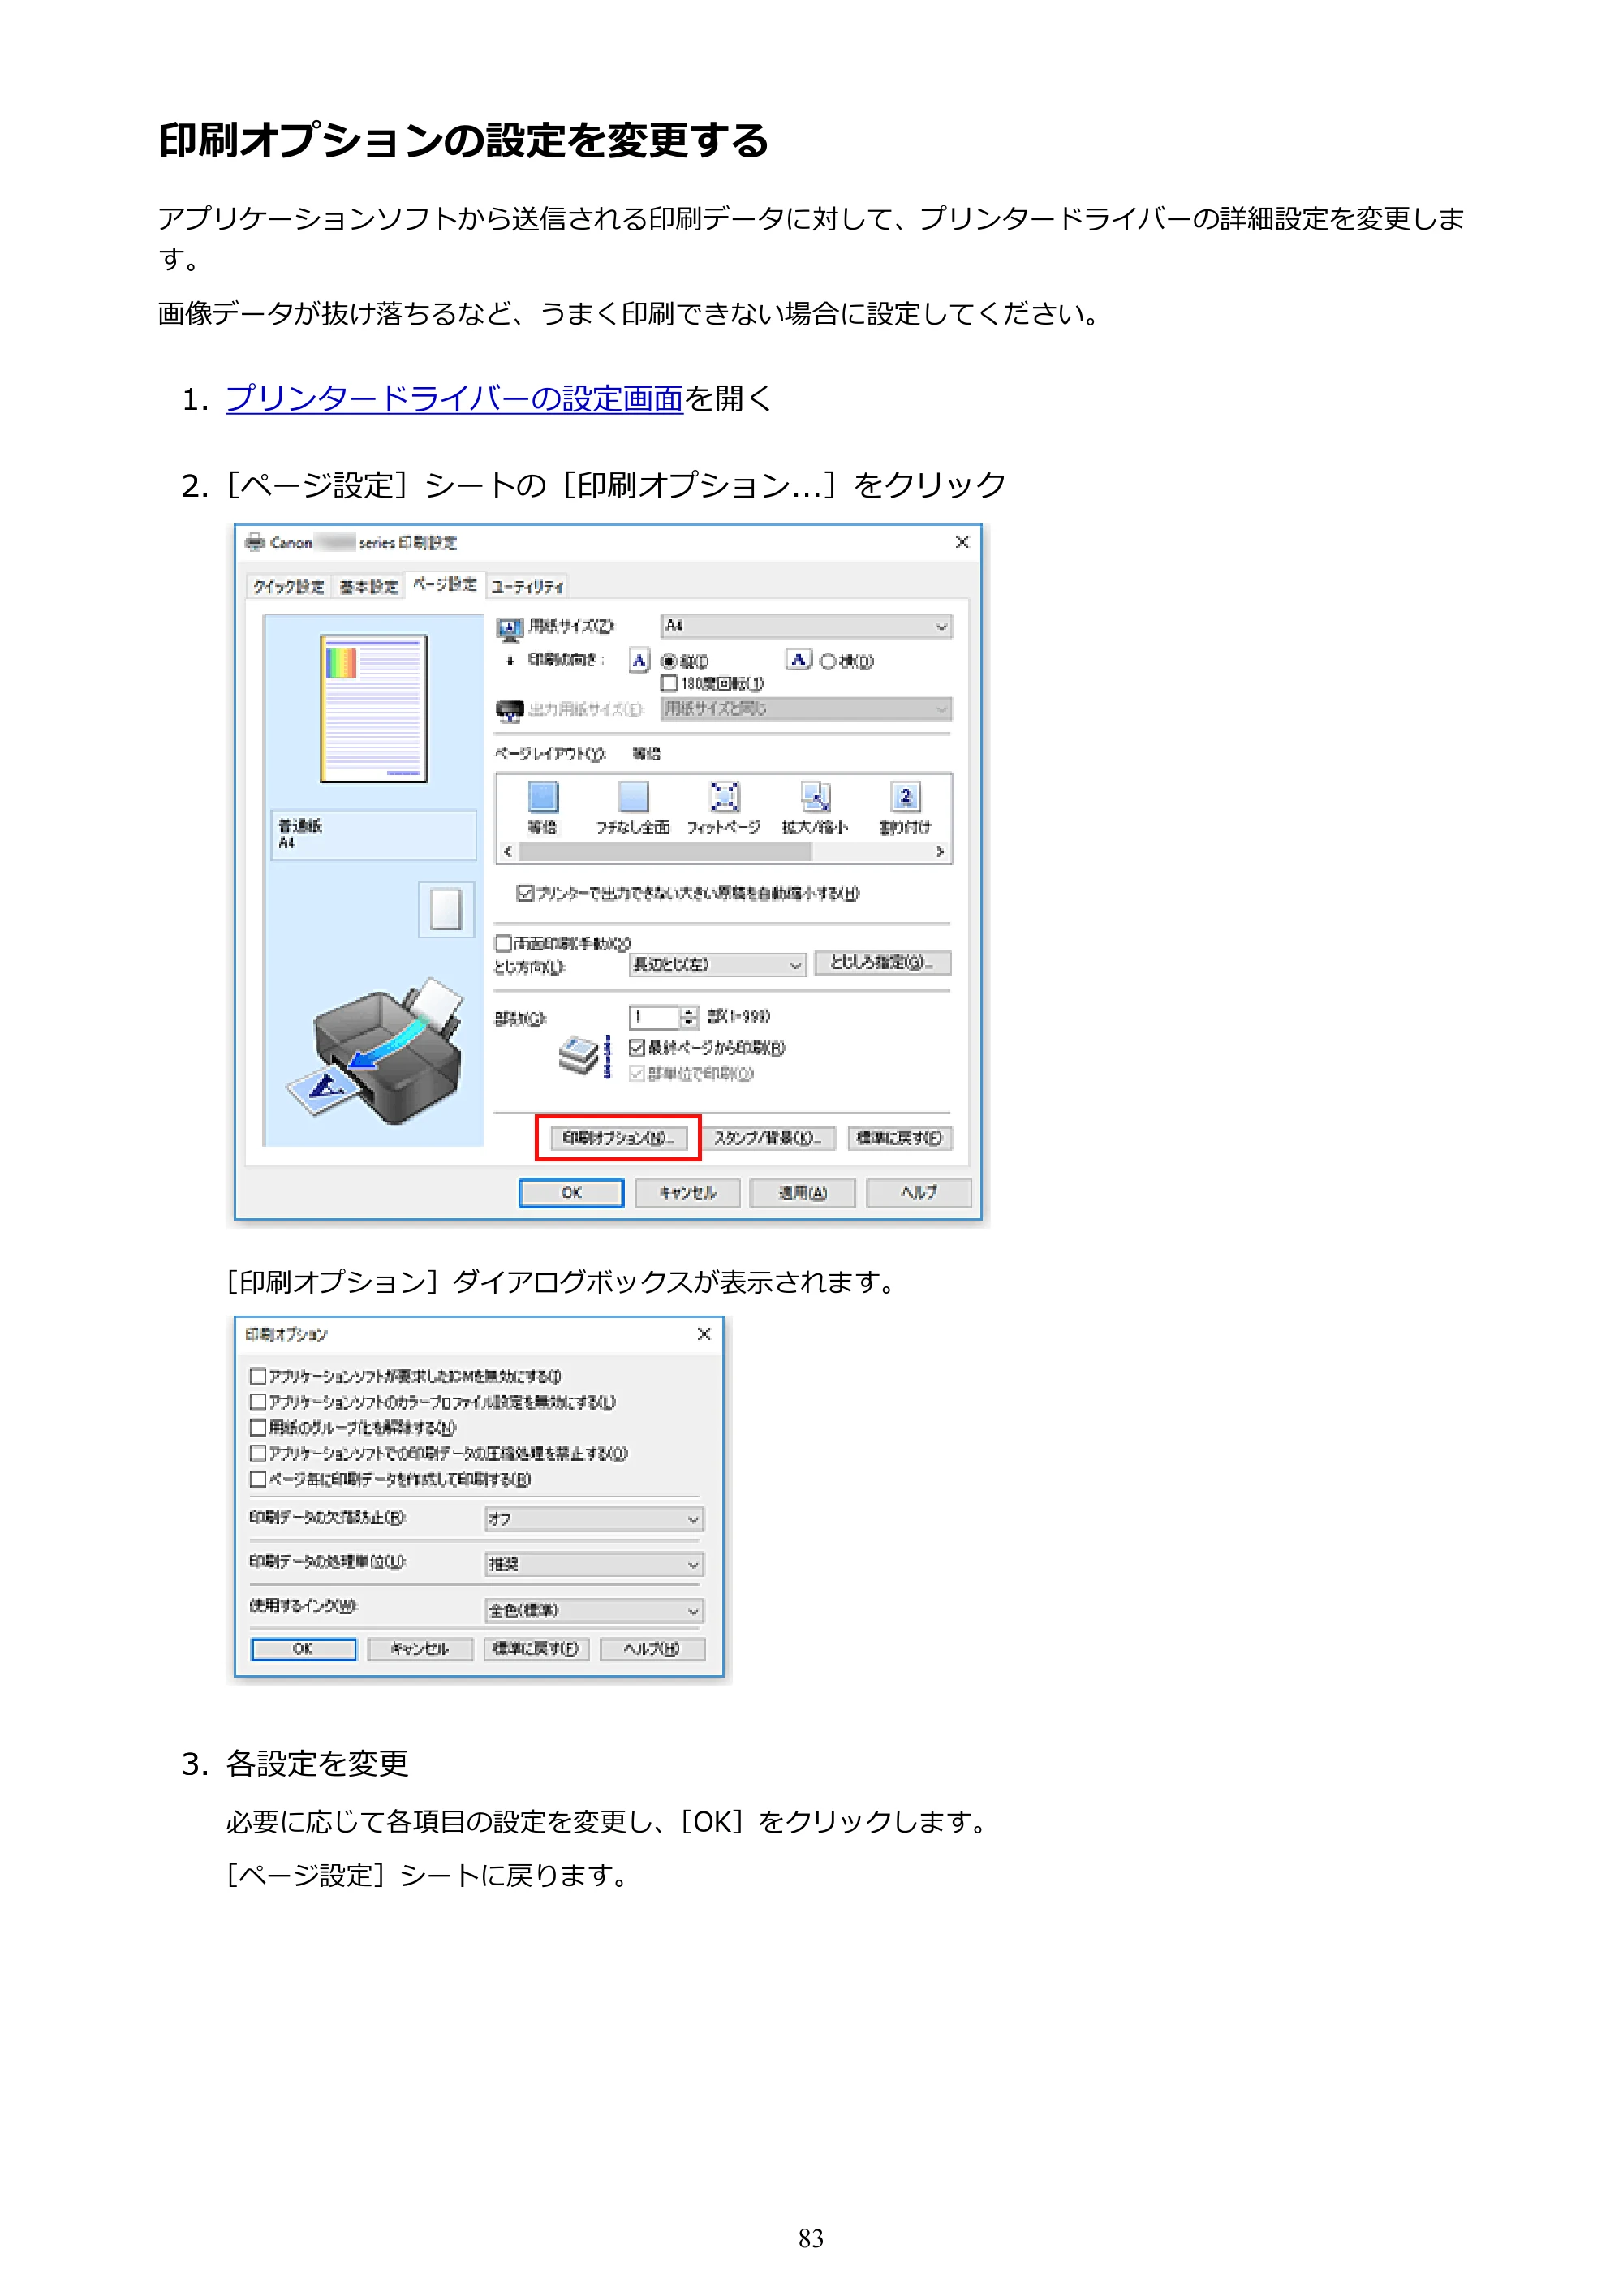Toggle 最終ページから印刷 checkbox

(x=637, y=1047)
